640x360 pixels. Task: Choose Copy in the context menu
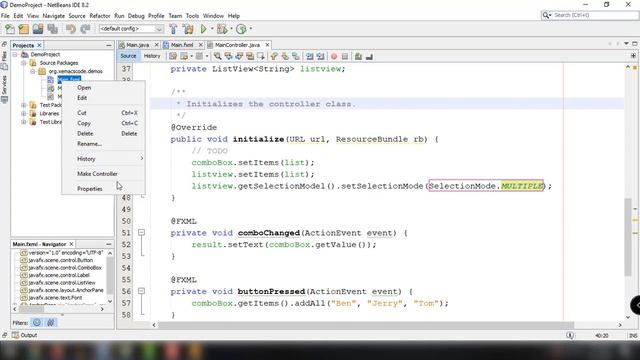103,123
